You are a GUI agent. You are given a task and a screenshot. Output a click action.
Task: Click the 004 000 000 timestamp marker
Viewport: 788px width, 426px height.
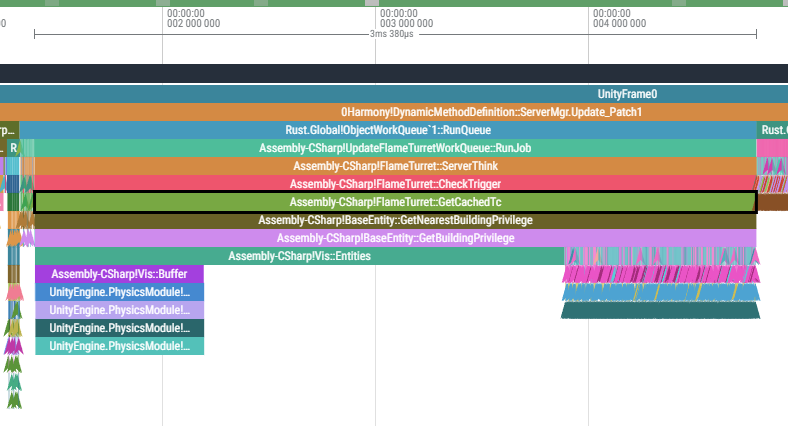point(619,18)
